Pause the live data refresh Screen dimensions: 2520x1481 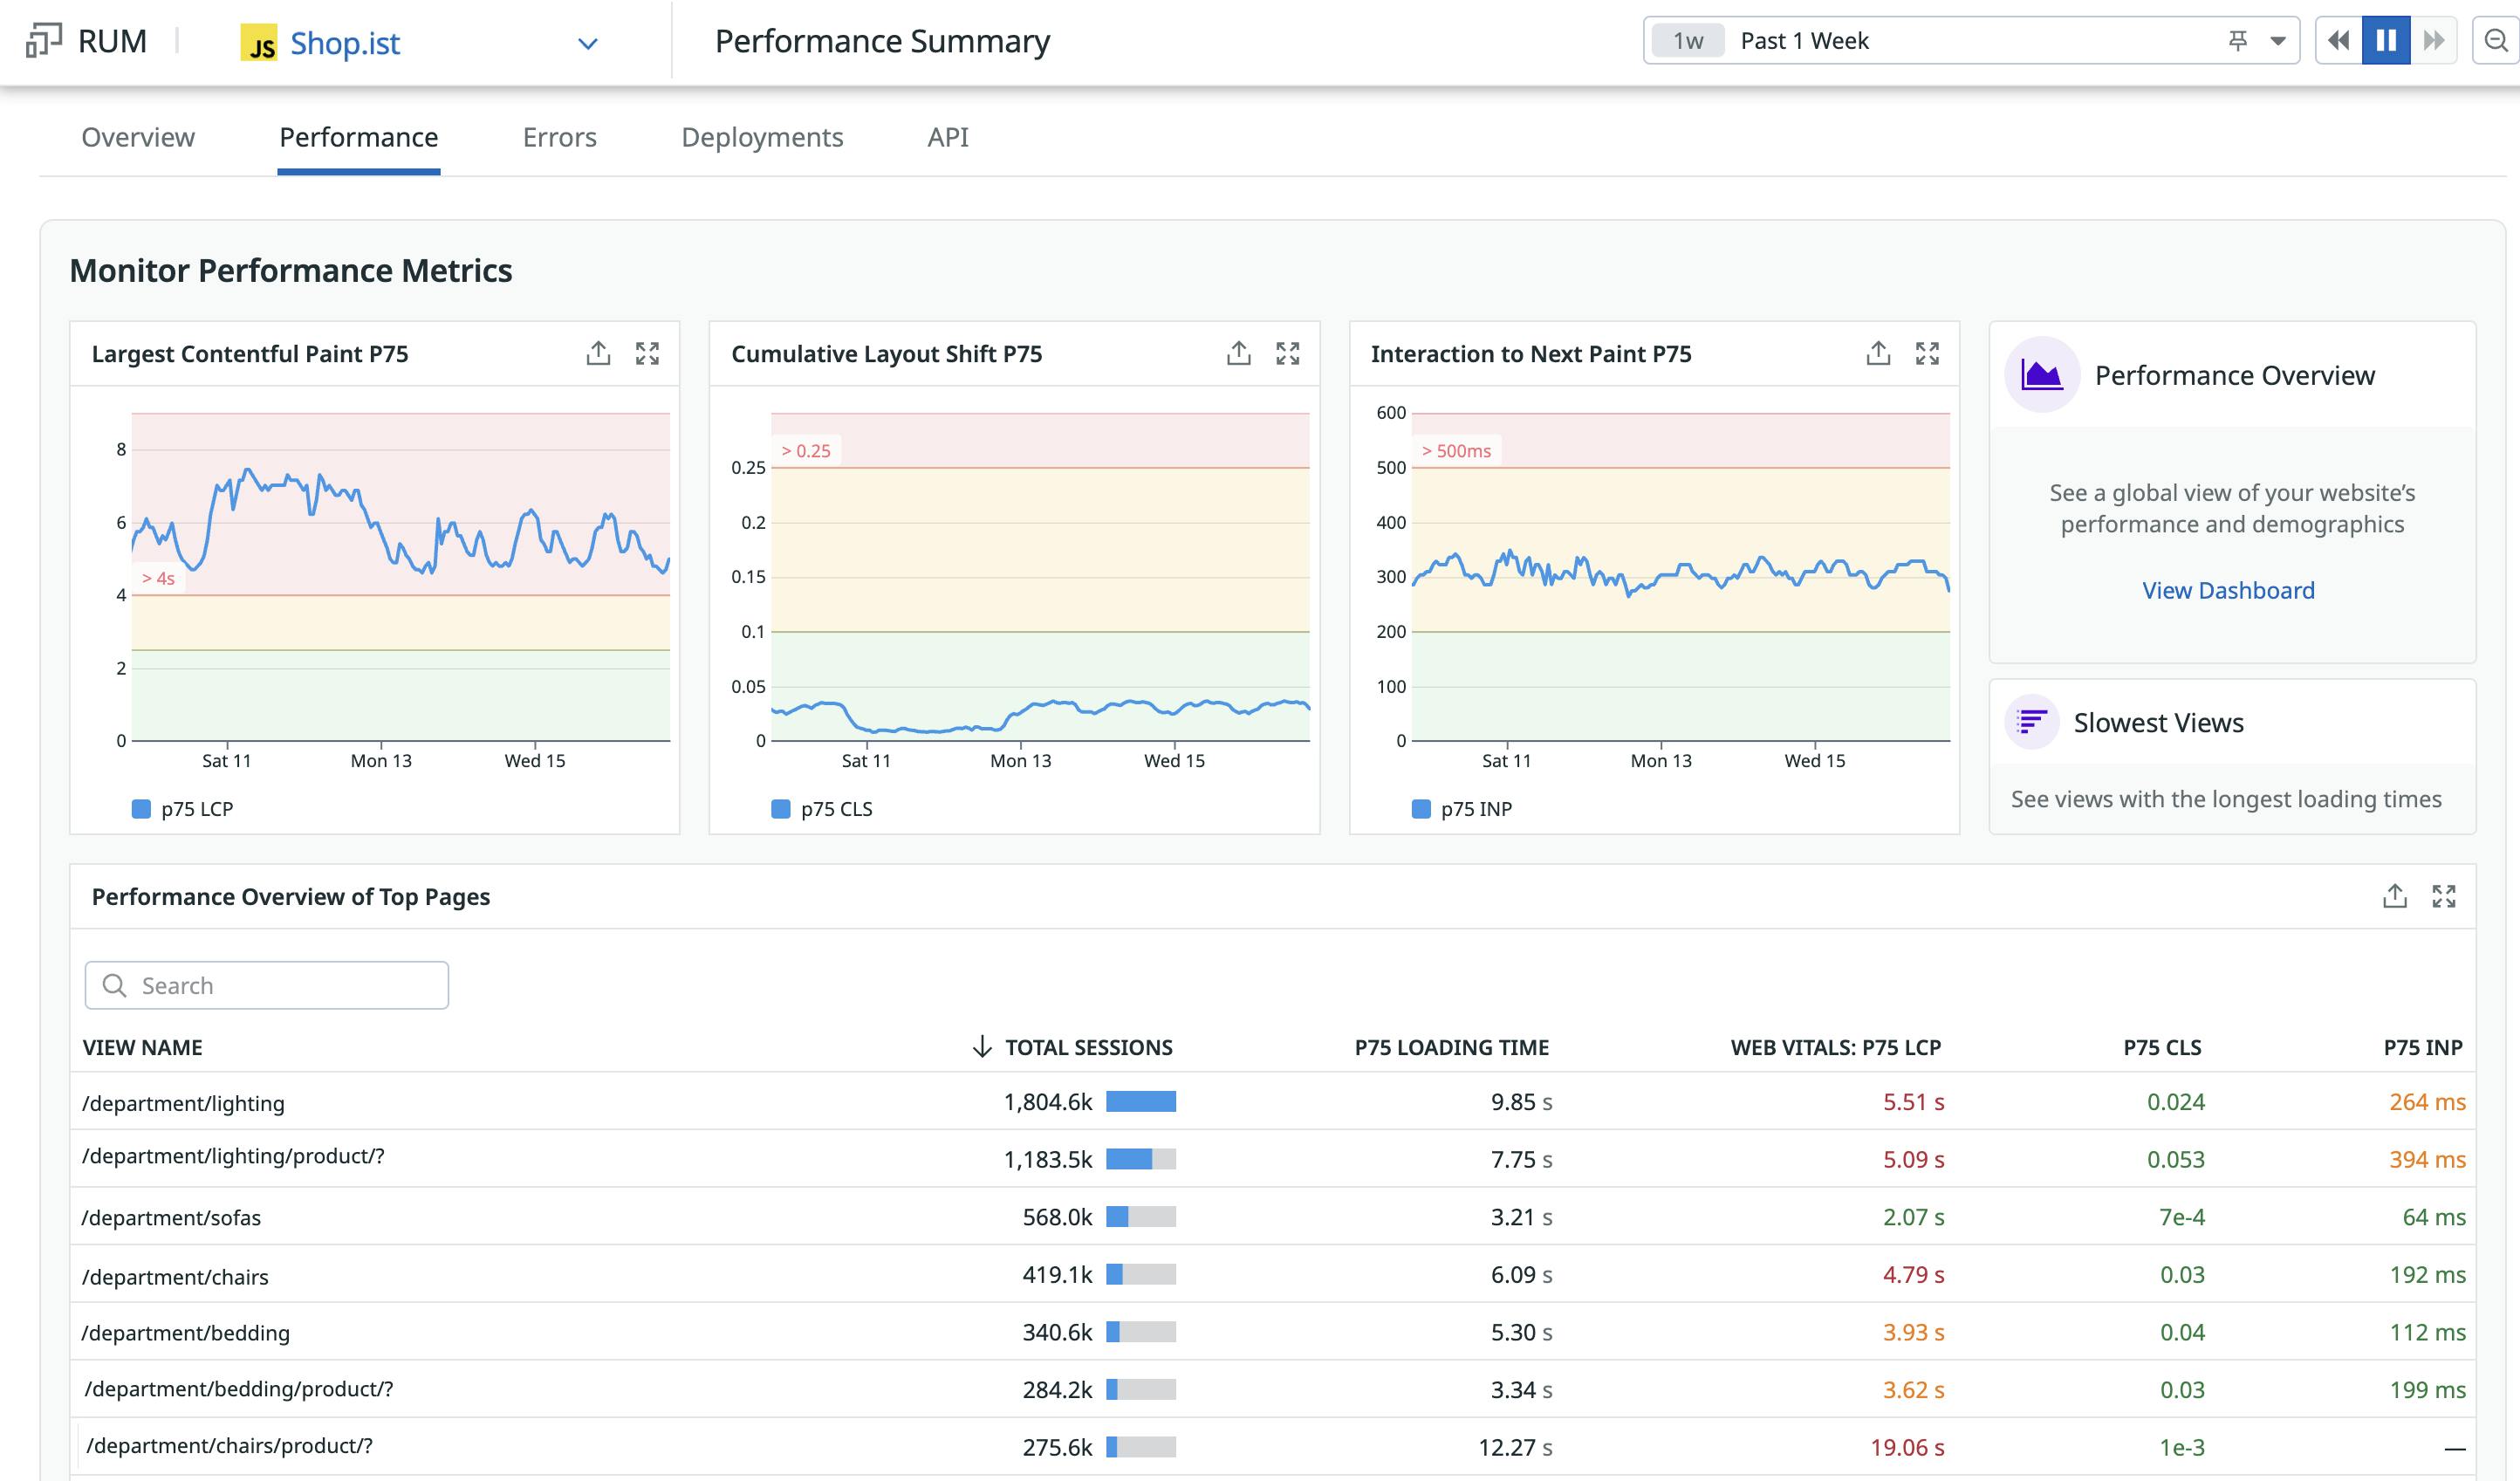click(2387, 40)
